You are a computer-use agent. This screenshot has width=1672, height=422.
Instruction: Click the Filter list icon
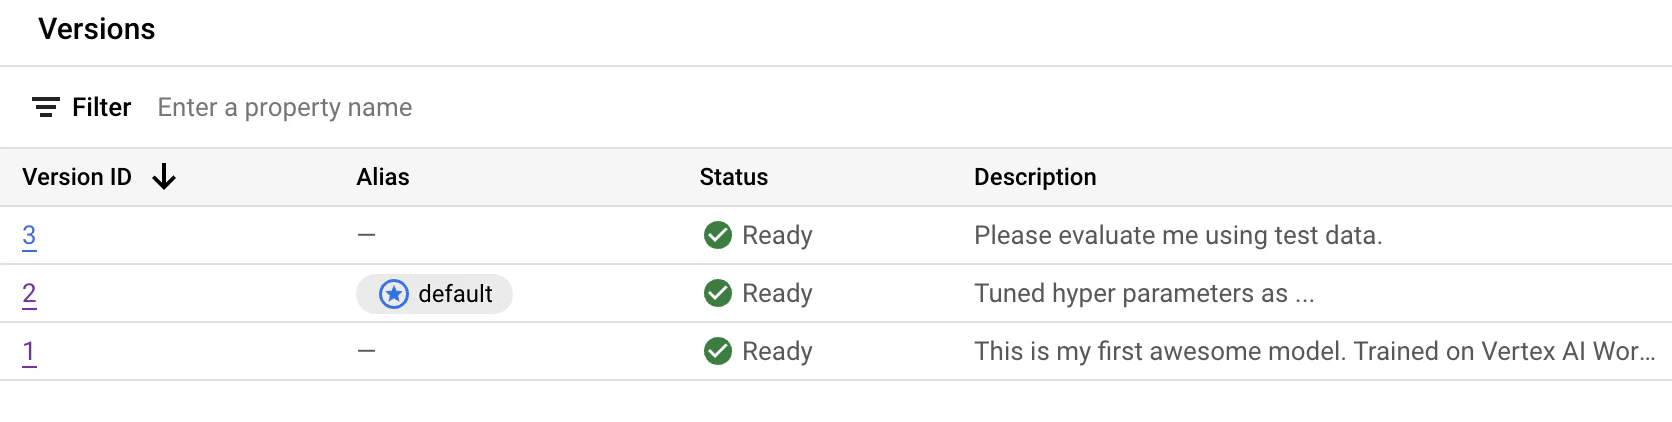pyautogui.click(x=46, y=107)
